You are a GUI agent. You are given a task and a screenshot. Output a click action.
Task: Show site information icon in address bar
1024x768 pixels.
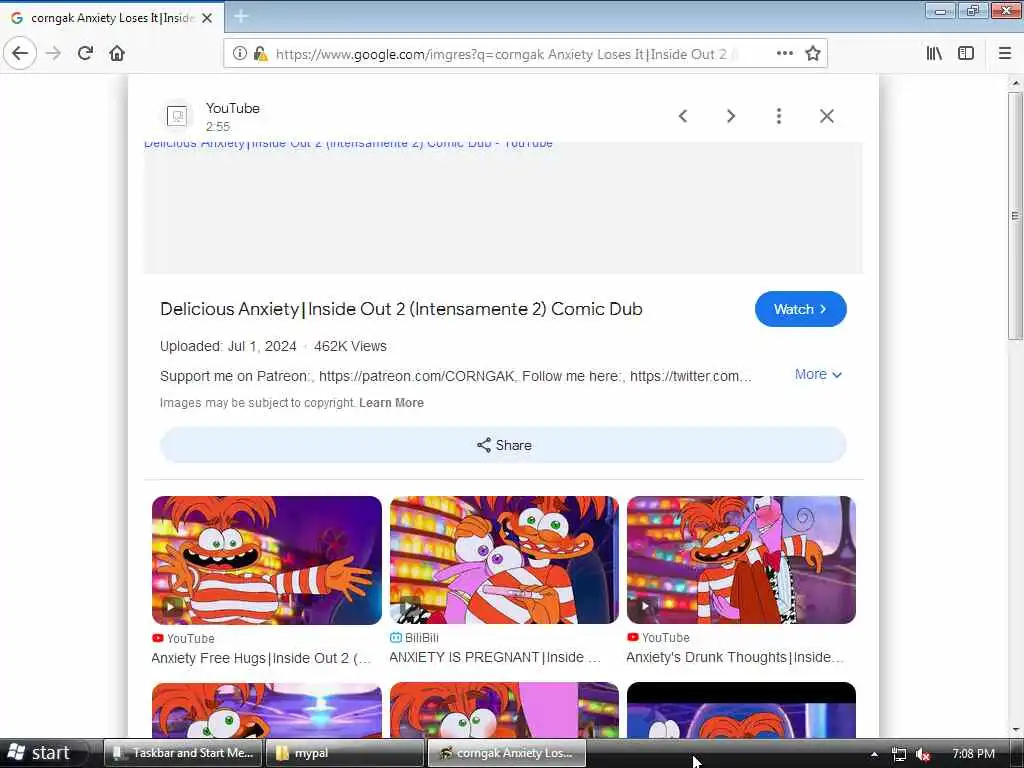[240, 54]
